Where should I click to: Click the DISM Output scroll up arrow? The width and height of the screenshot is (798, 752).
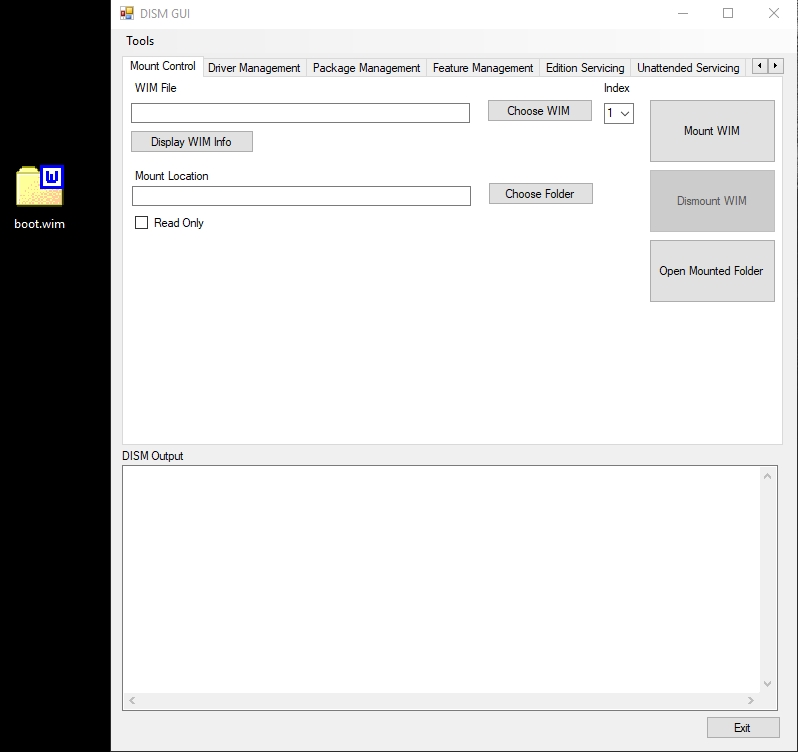click(767, 476)
